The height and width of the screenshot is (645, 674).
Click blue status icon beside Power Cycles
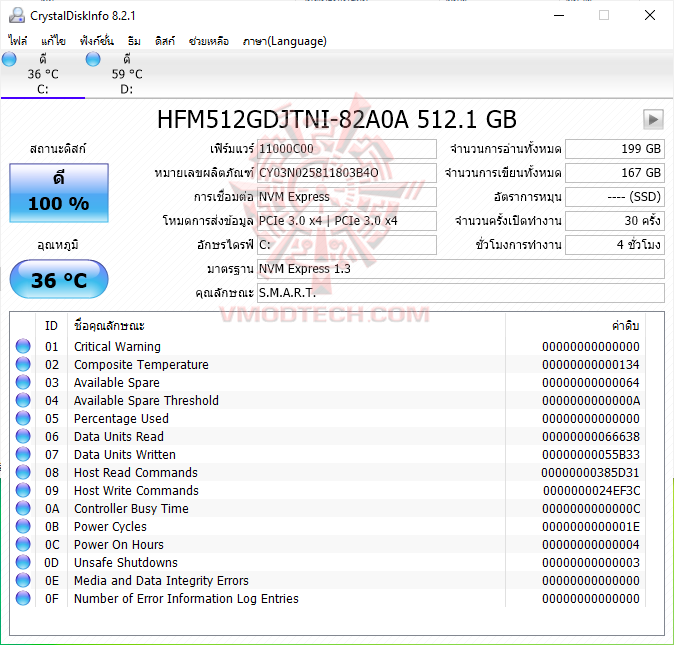pos(23,527)
